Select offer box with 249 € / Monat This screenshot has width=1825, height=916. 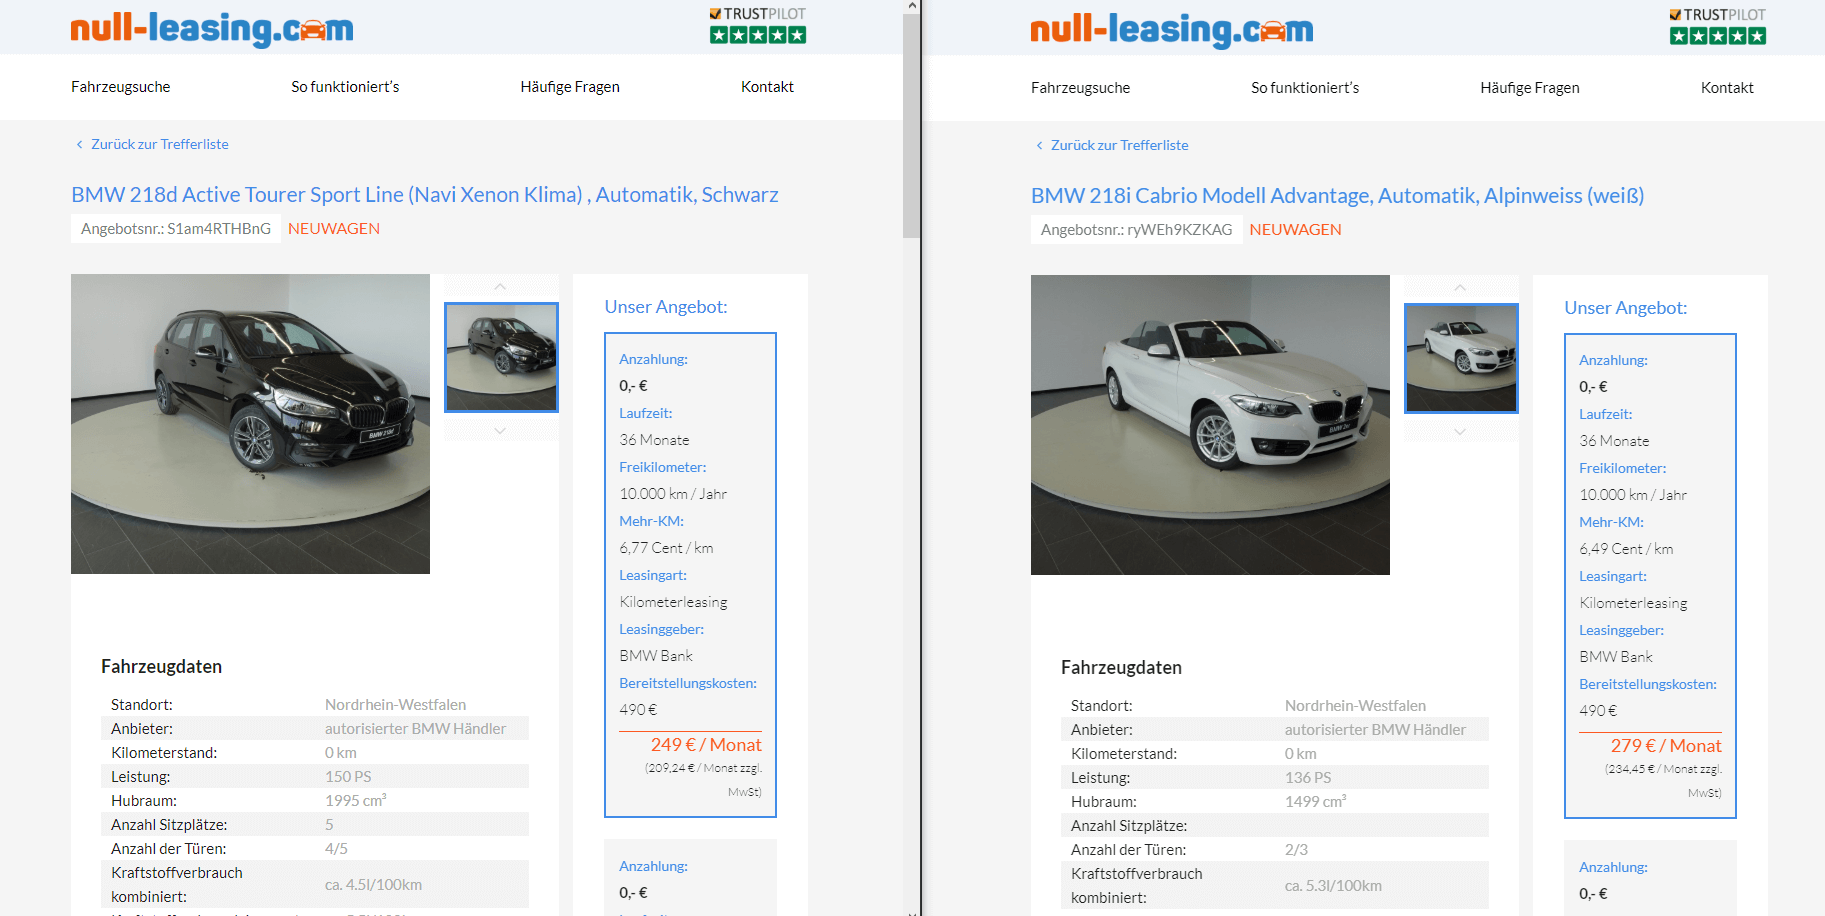690,575
